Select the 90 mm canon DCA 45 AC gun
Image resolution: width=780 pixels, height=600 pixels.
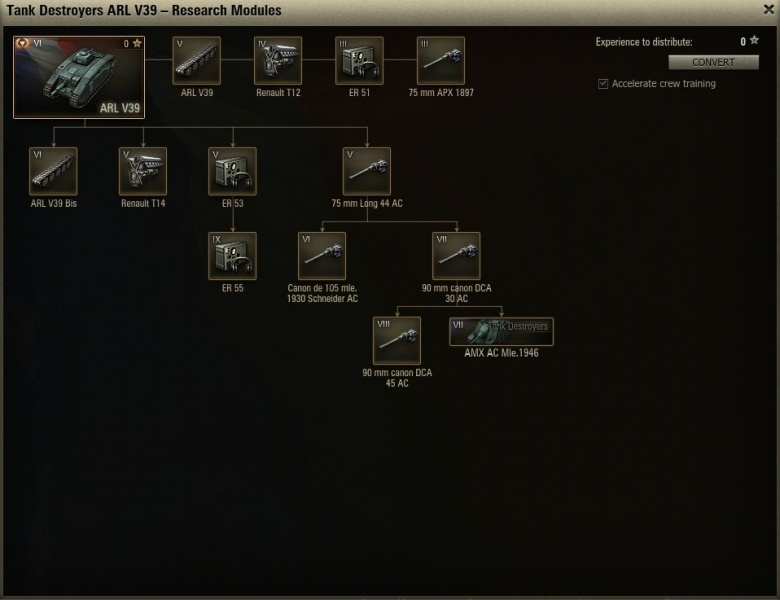coord(396,341)
